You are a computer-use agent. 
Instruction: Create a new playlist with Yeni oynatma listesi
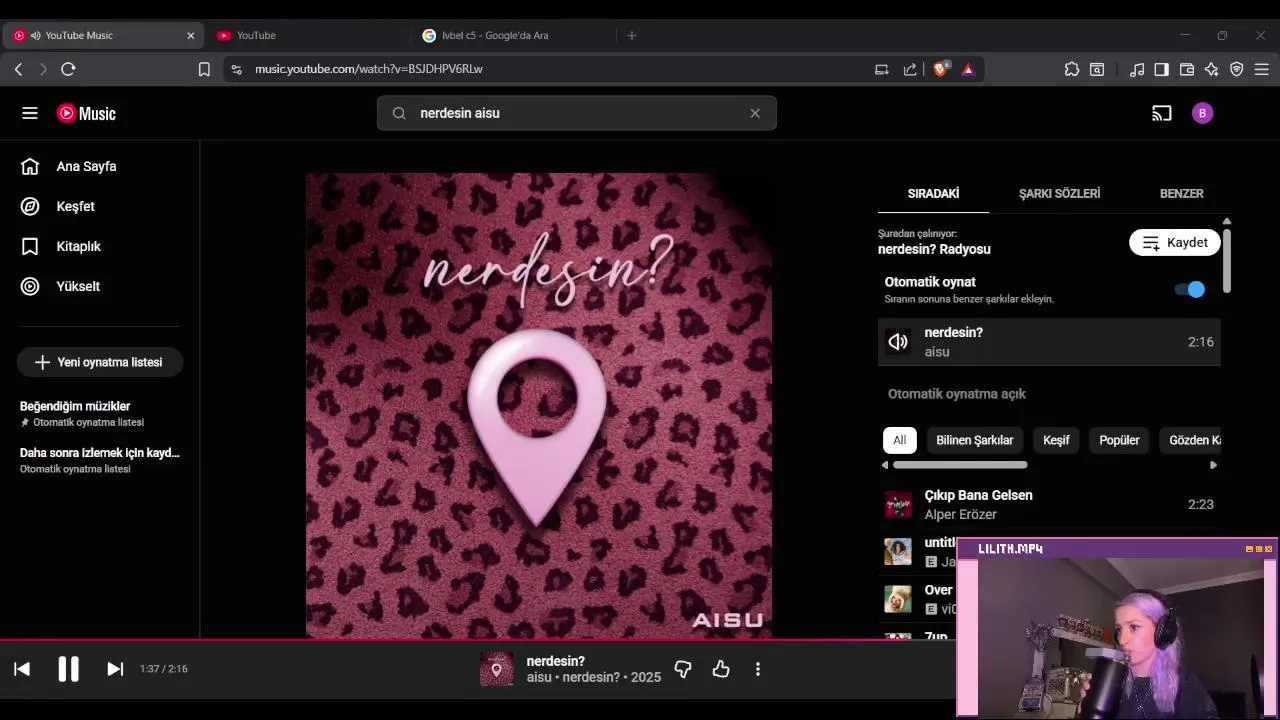(100, 362)
